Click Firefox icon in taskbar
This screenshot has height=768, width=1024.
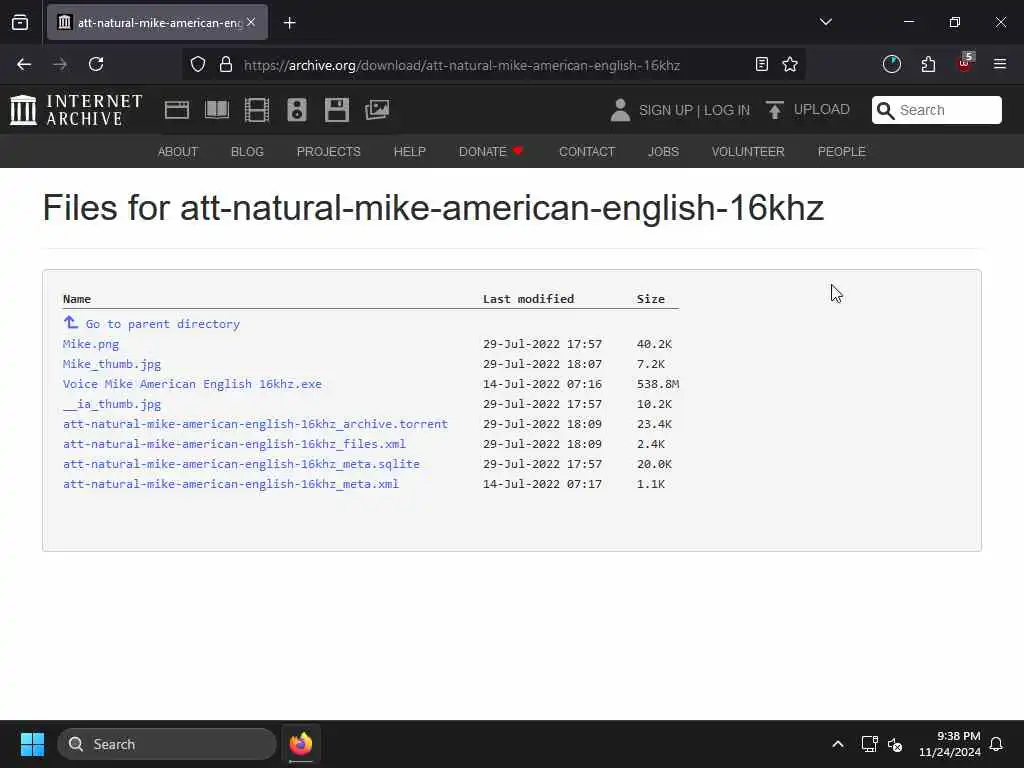click(x=300, y=744)
